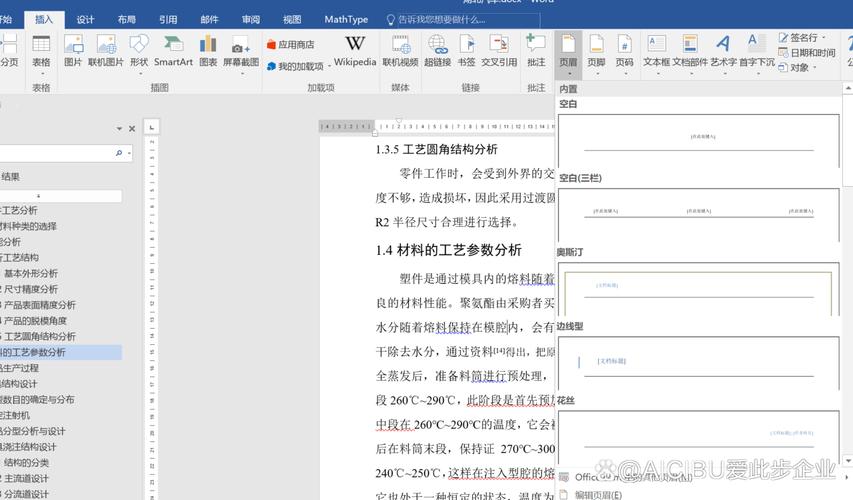Open the 形状 shapes gallery
Image resolution: width=853 pixels, height=500 pixels.
click(x=139, y=52)
